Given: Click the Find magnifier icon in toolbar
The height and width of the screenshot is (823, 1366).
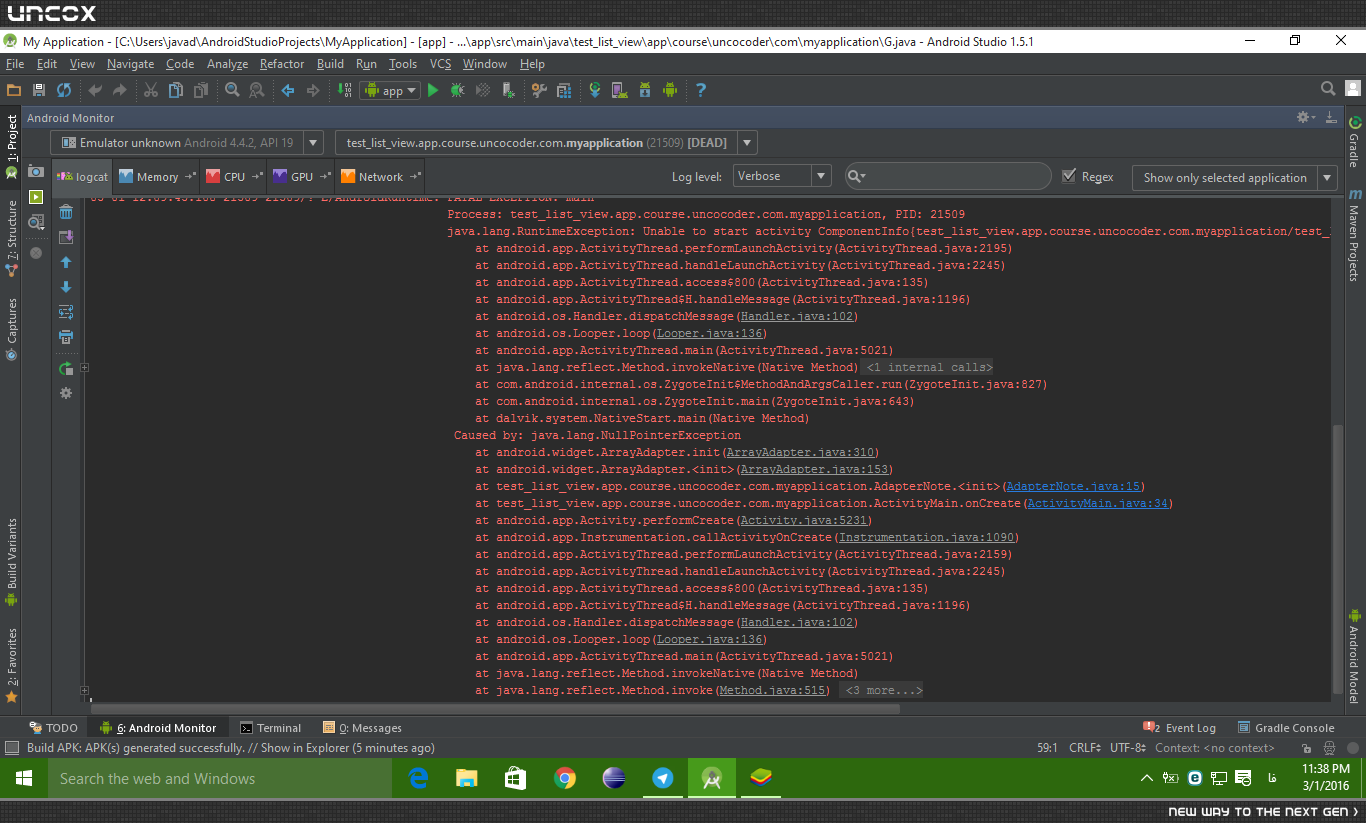Looking at the screenshot, I should (x=232, y=90).
